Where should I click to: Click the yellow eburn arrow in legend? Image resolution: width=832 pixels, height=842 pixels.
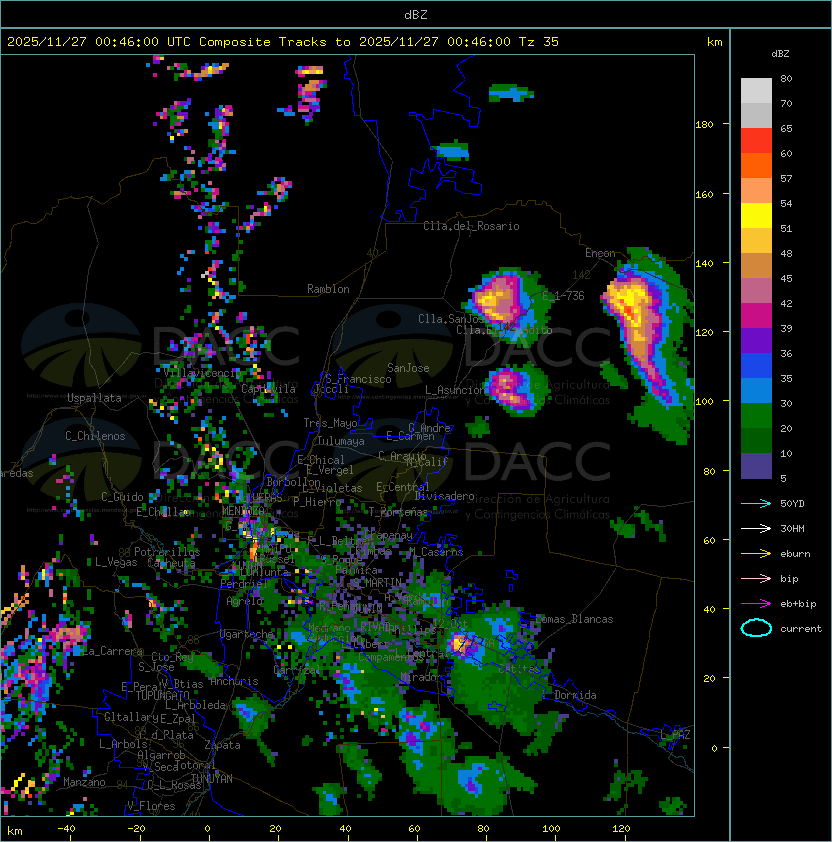pos(756,554)
